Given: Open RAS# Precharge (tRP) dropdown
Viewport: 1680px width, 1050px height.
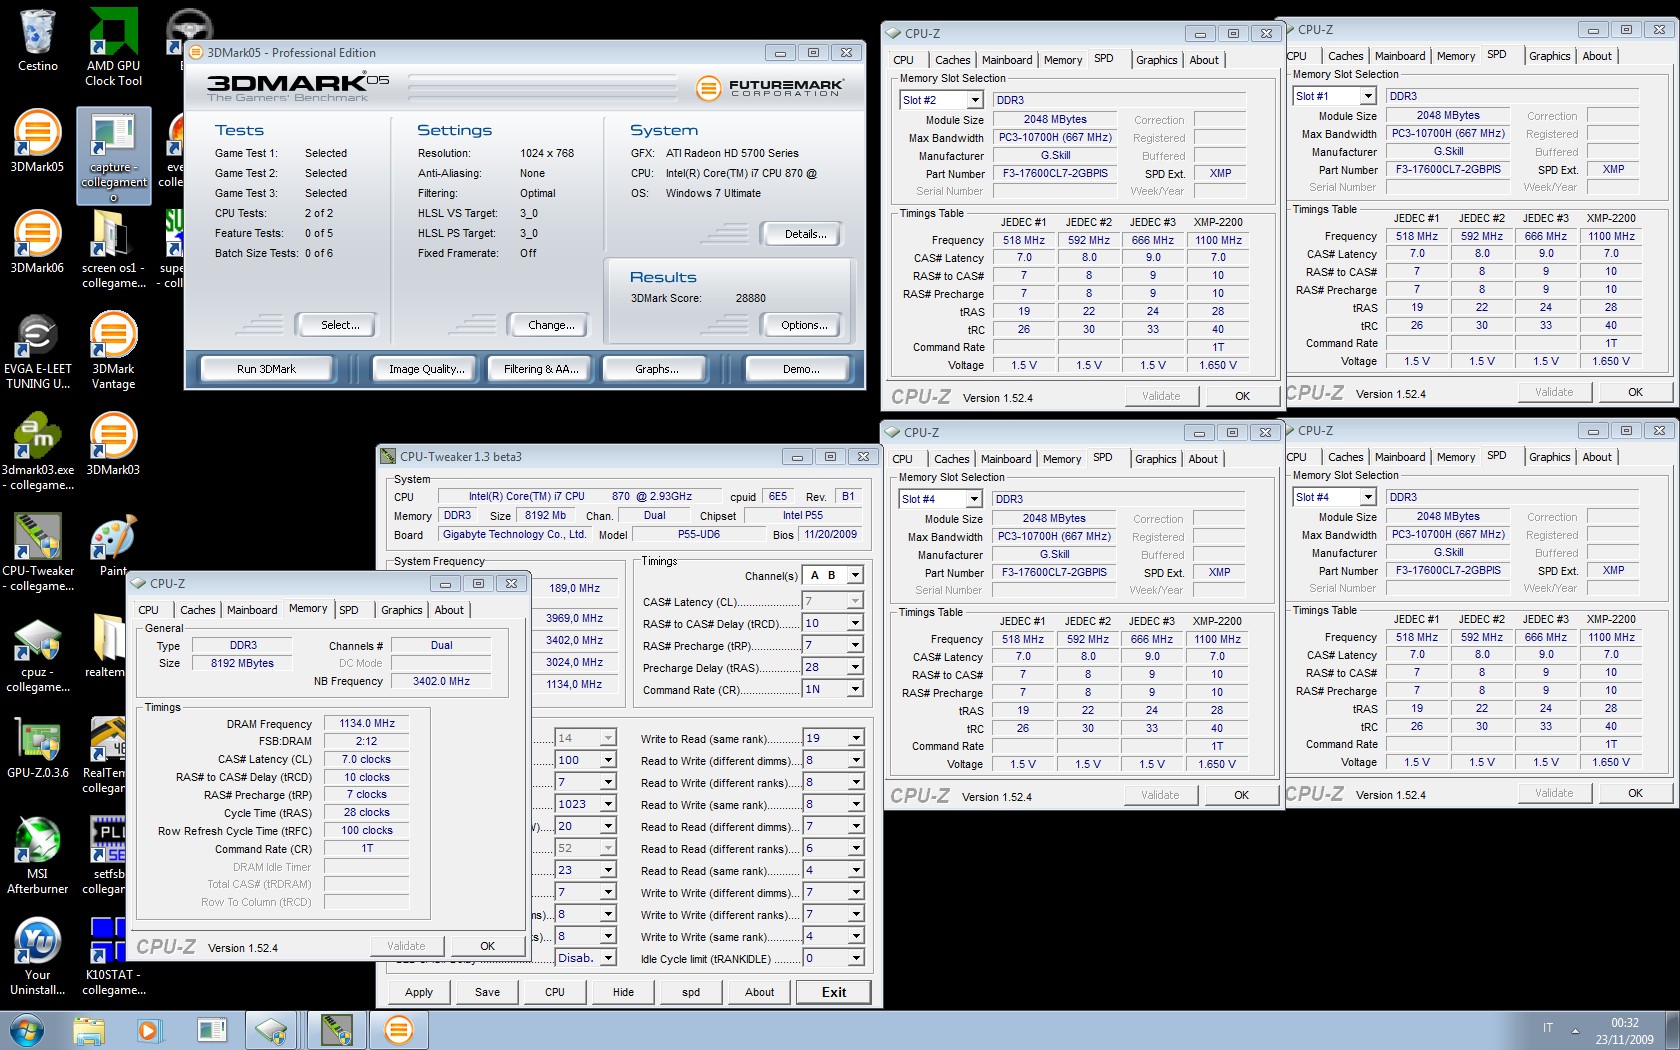Looking at the screenshot, I should (x=855, y=645).
